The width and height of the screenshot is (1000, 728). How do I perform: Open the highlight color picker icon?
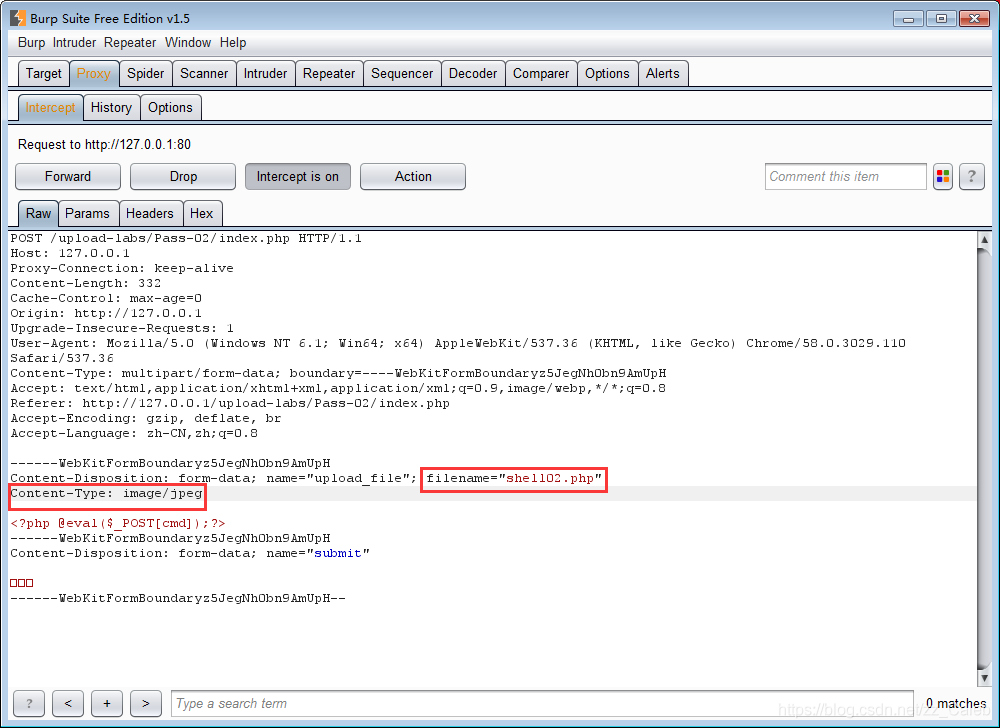[x=943, y=177]
